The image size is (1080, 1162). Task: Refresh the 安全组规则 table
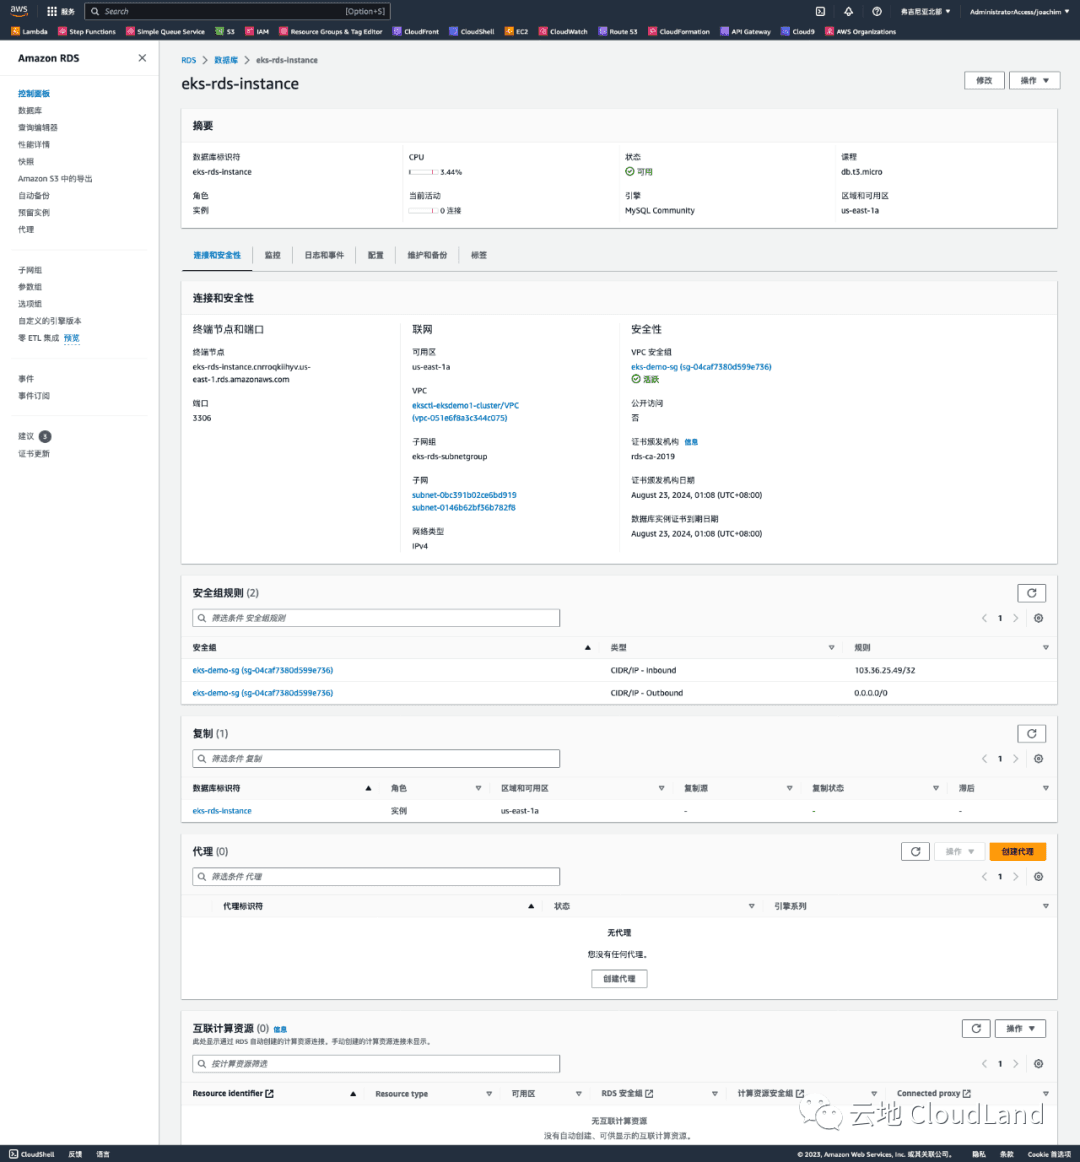1031,593
